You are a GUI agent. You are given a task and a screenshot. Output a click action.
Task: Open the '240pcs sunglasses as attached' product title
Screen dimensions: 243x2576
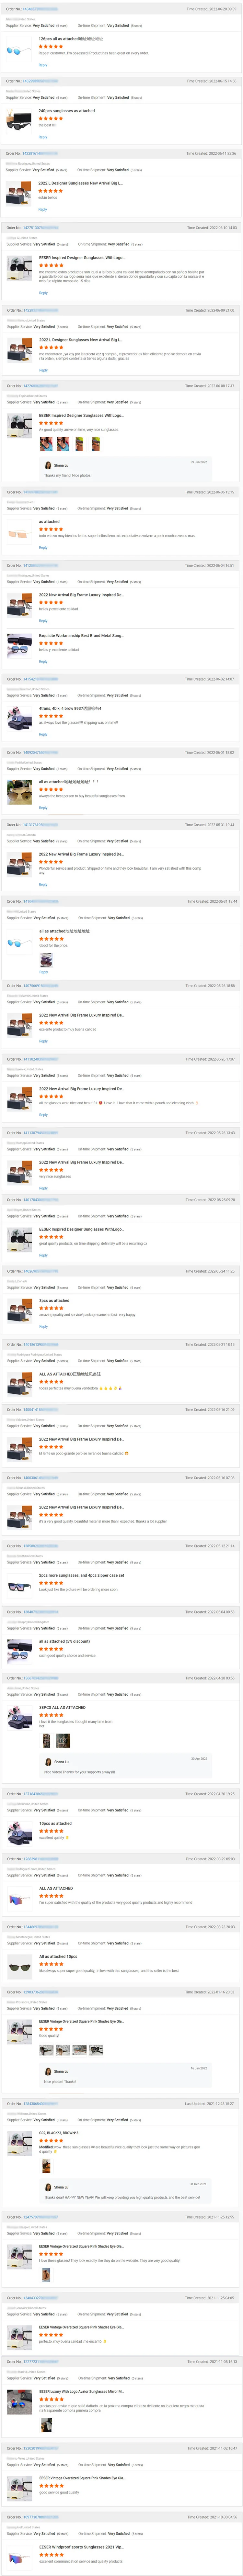click(x=66, y=111)
